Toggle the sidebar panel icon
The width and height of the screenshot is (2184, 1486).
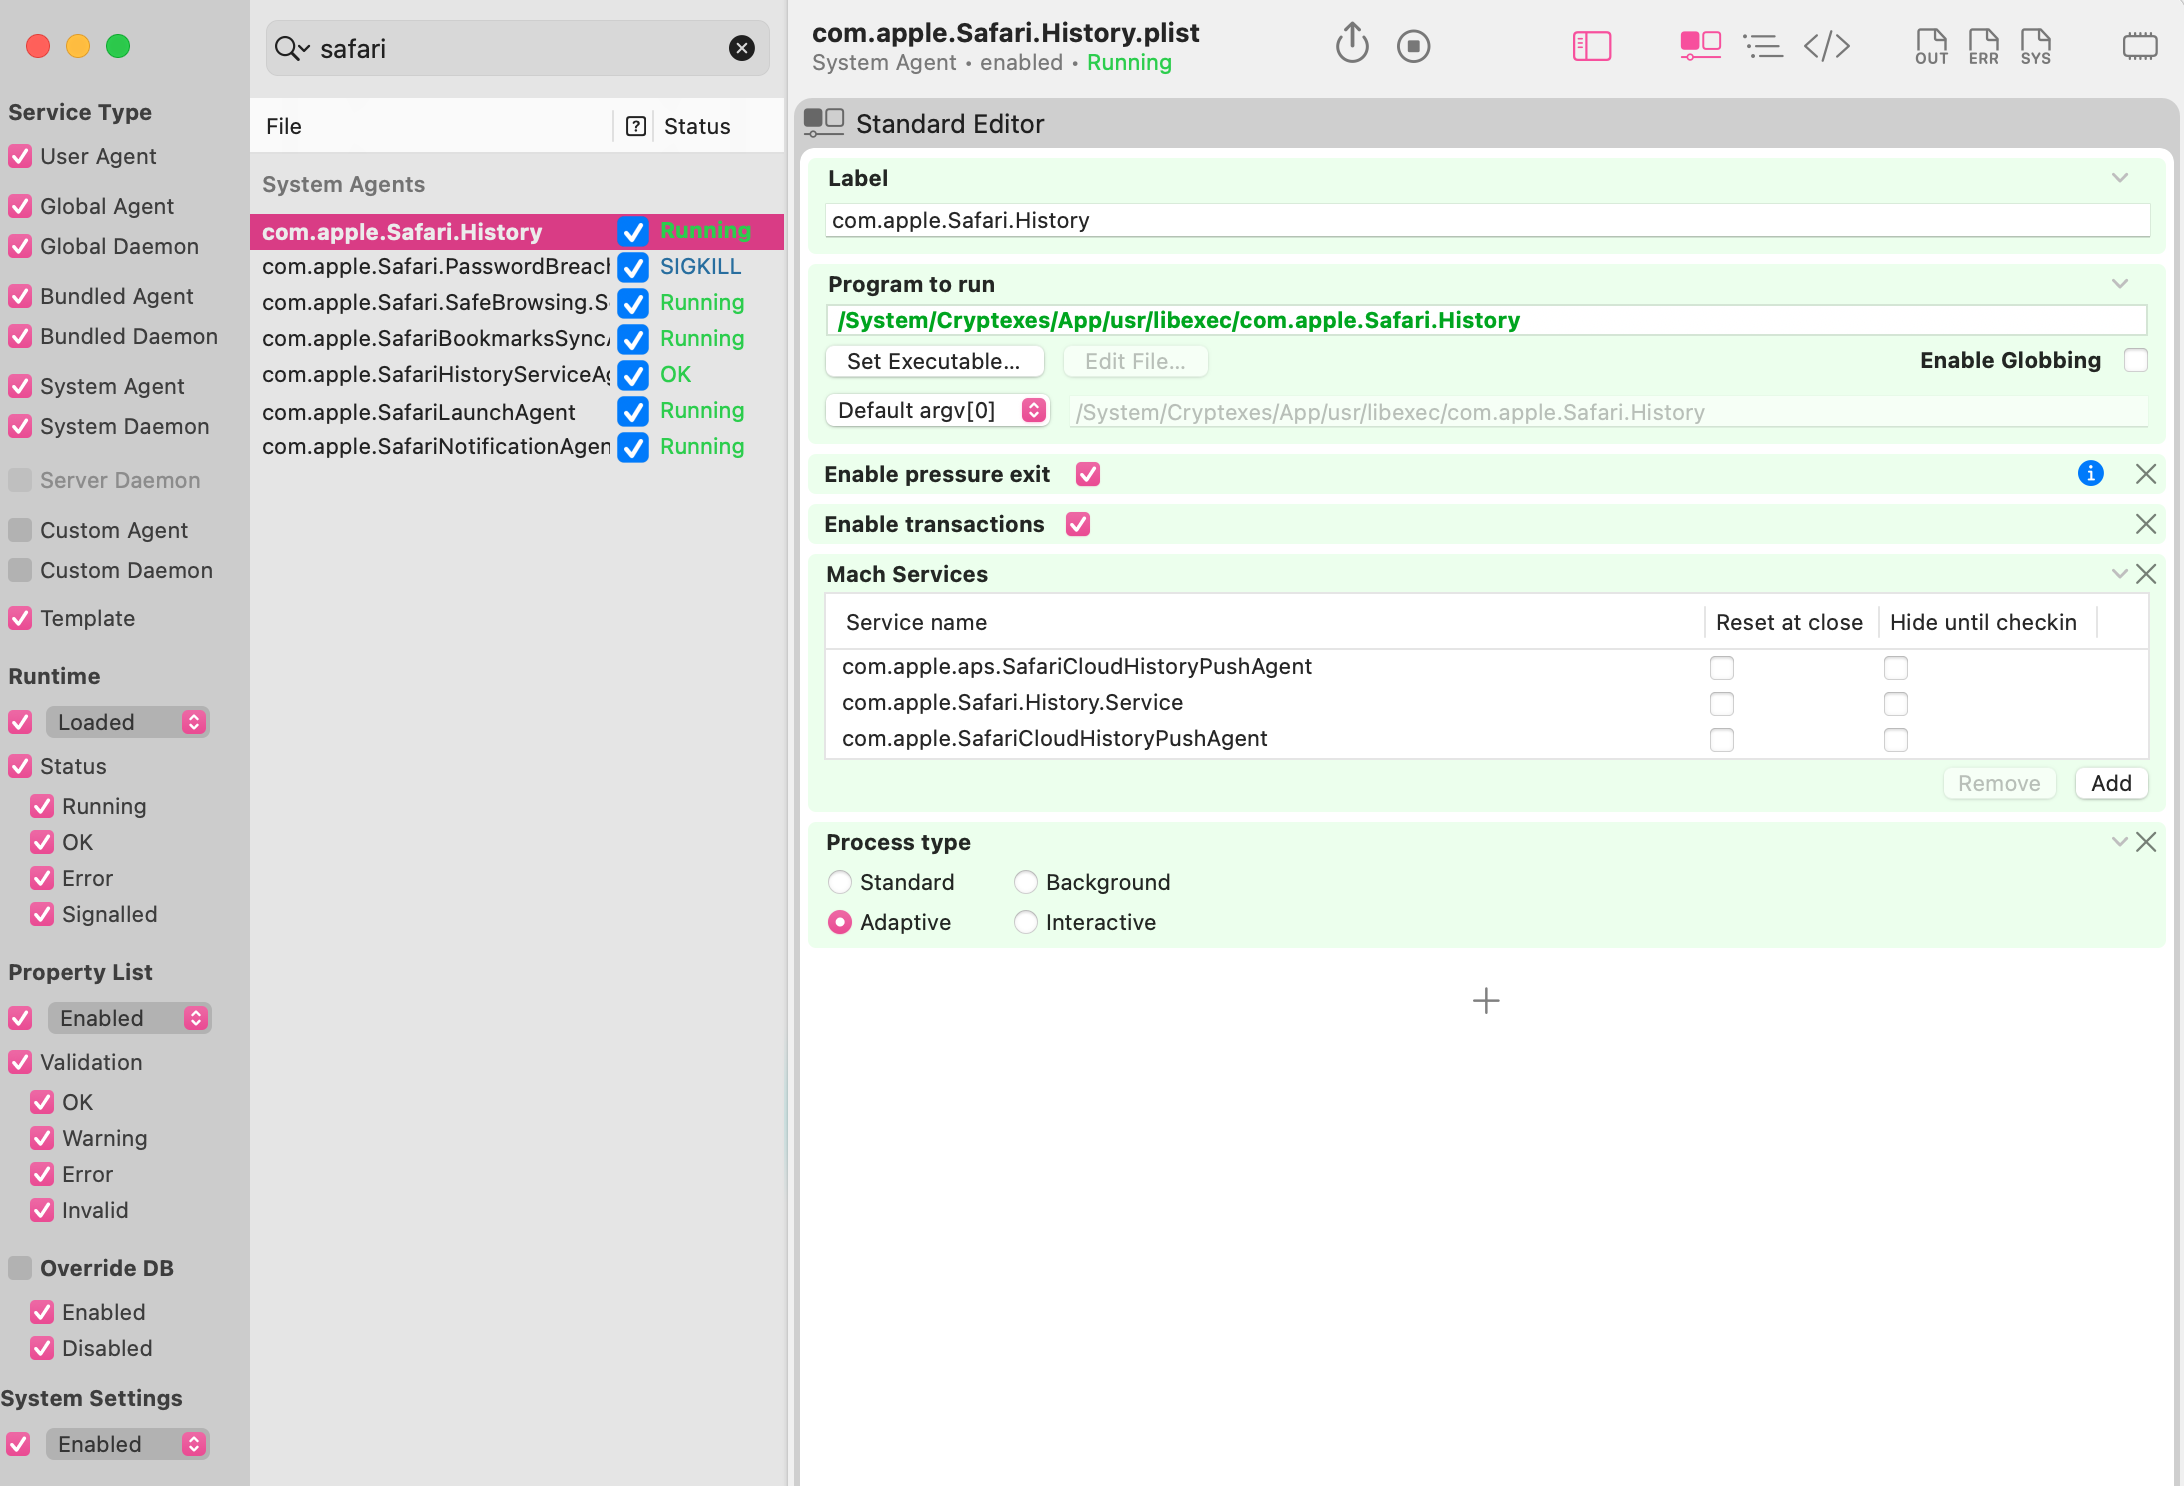tap(1591, 46)
